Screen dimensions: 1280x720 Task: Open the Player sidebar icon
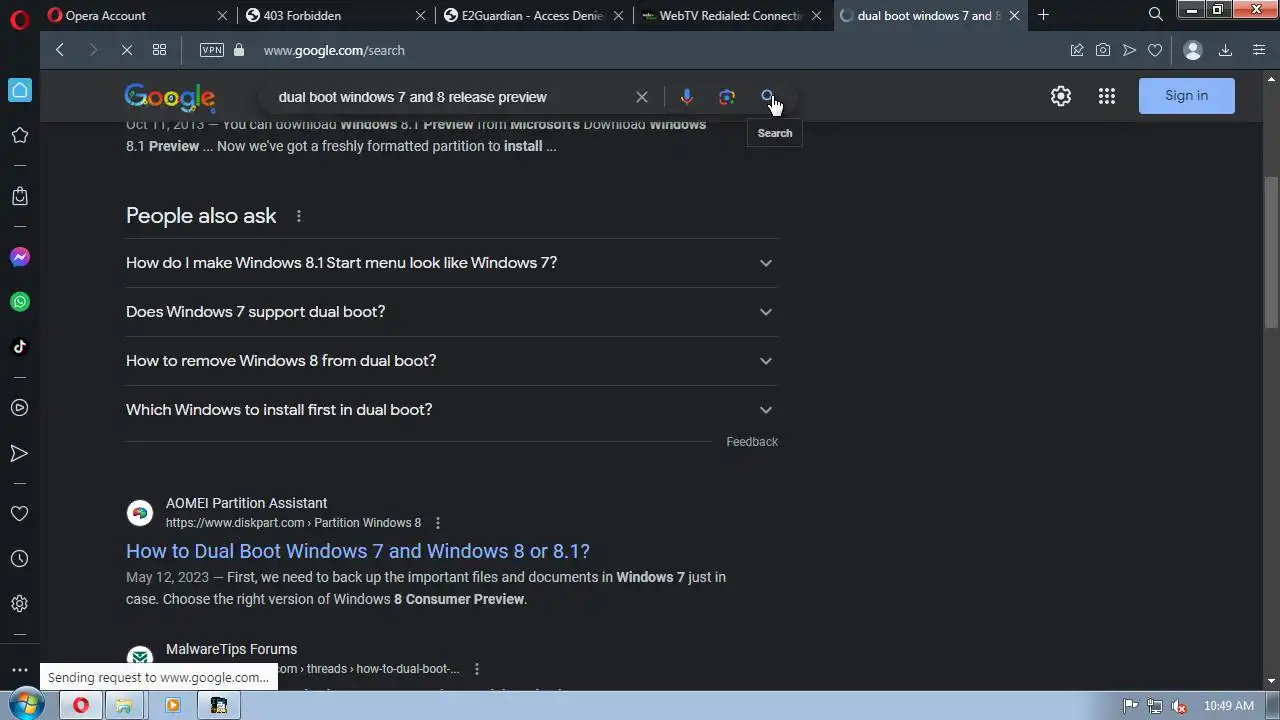click(20, 408)
